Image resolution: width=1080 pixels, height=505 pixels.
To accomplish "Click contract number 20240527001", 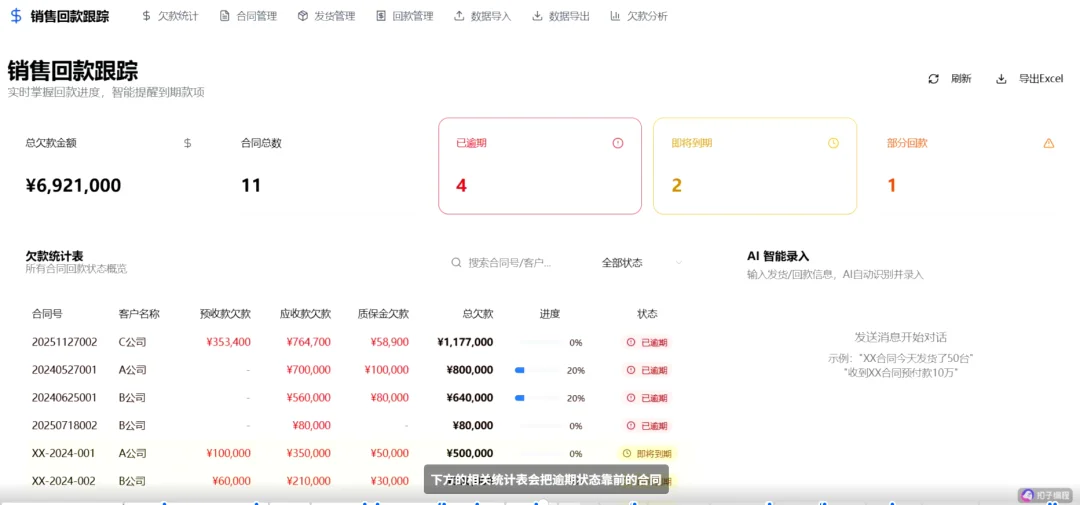I will tap(65, 369).
